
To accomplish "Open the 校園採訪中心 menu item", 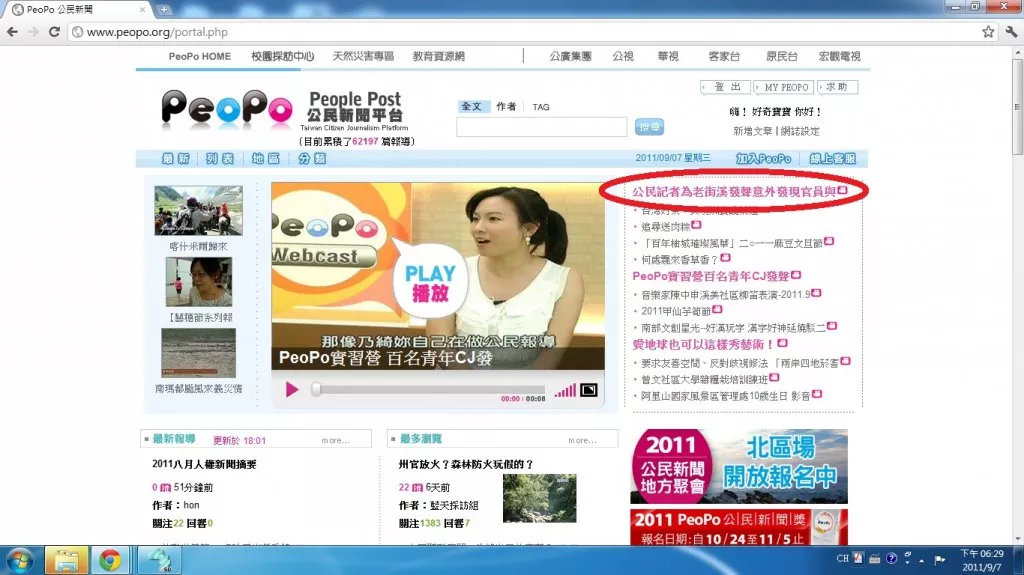I will pyautogui.click(x=282, y=56).
